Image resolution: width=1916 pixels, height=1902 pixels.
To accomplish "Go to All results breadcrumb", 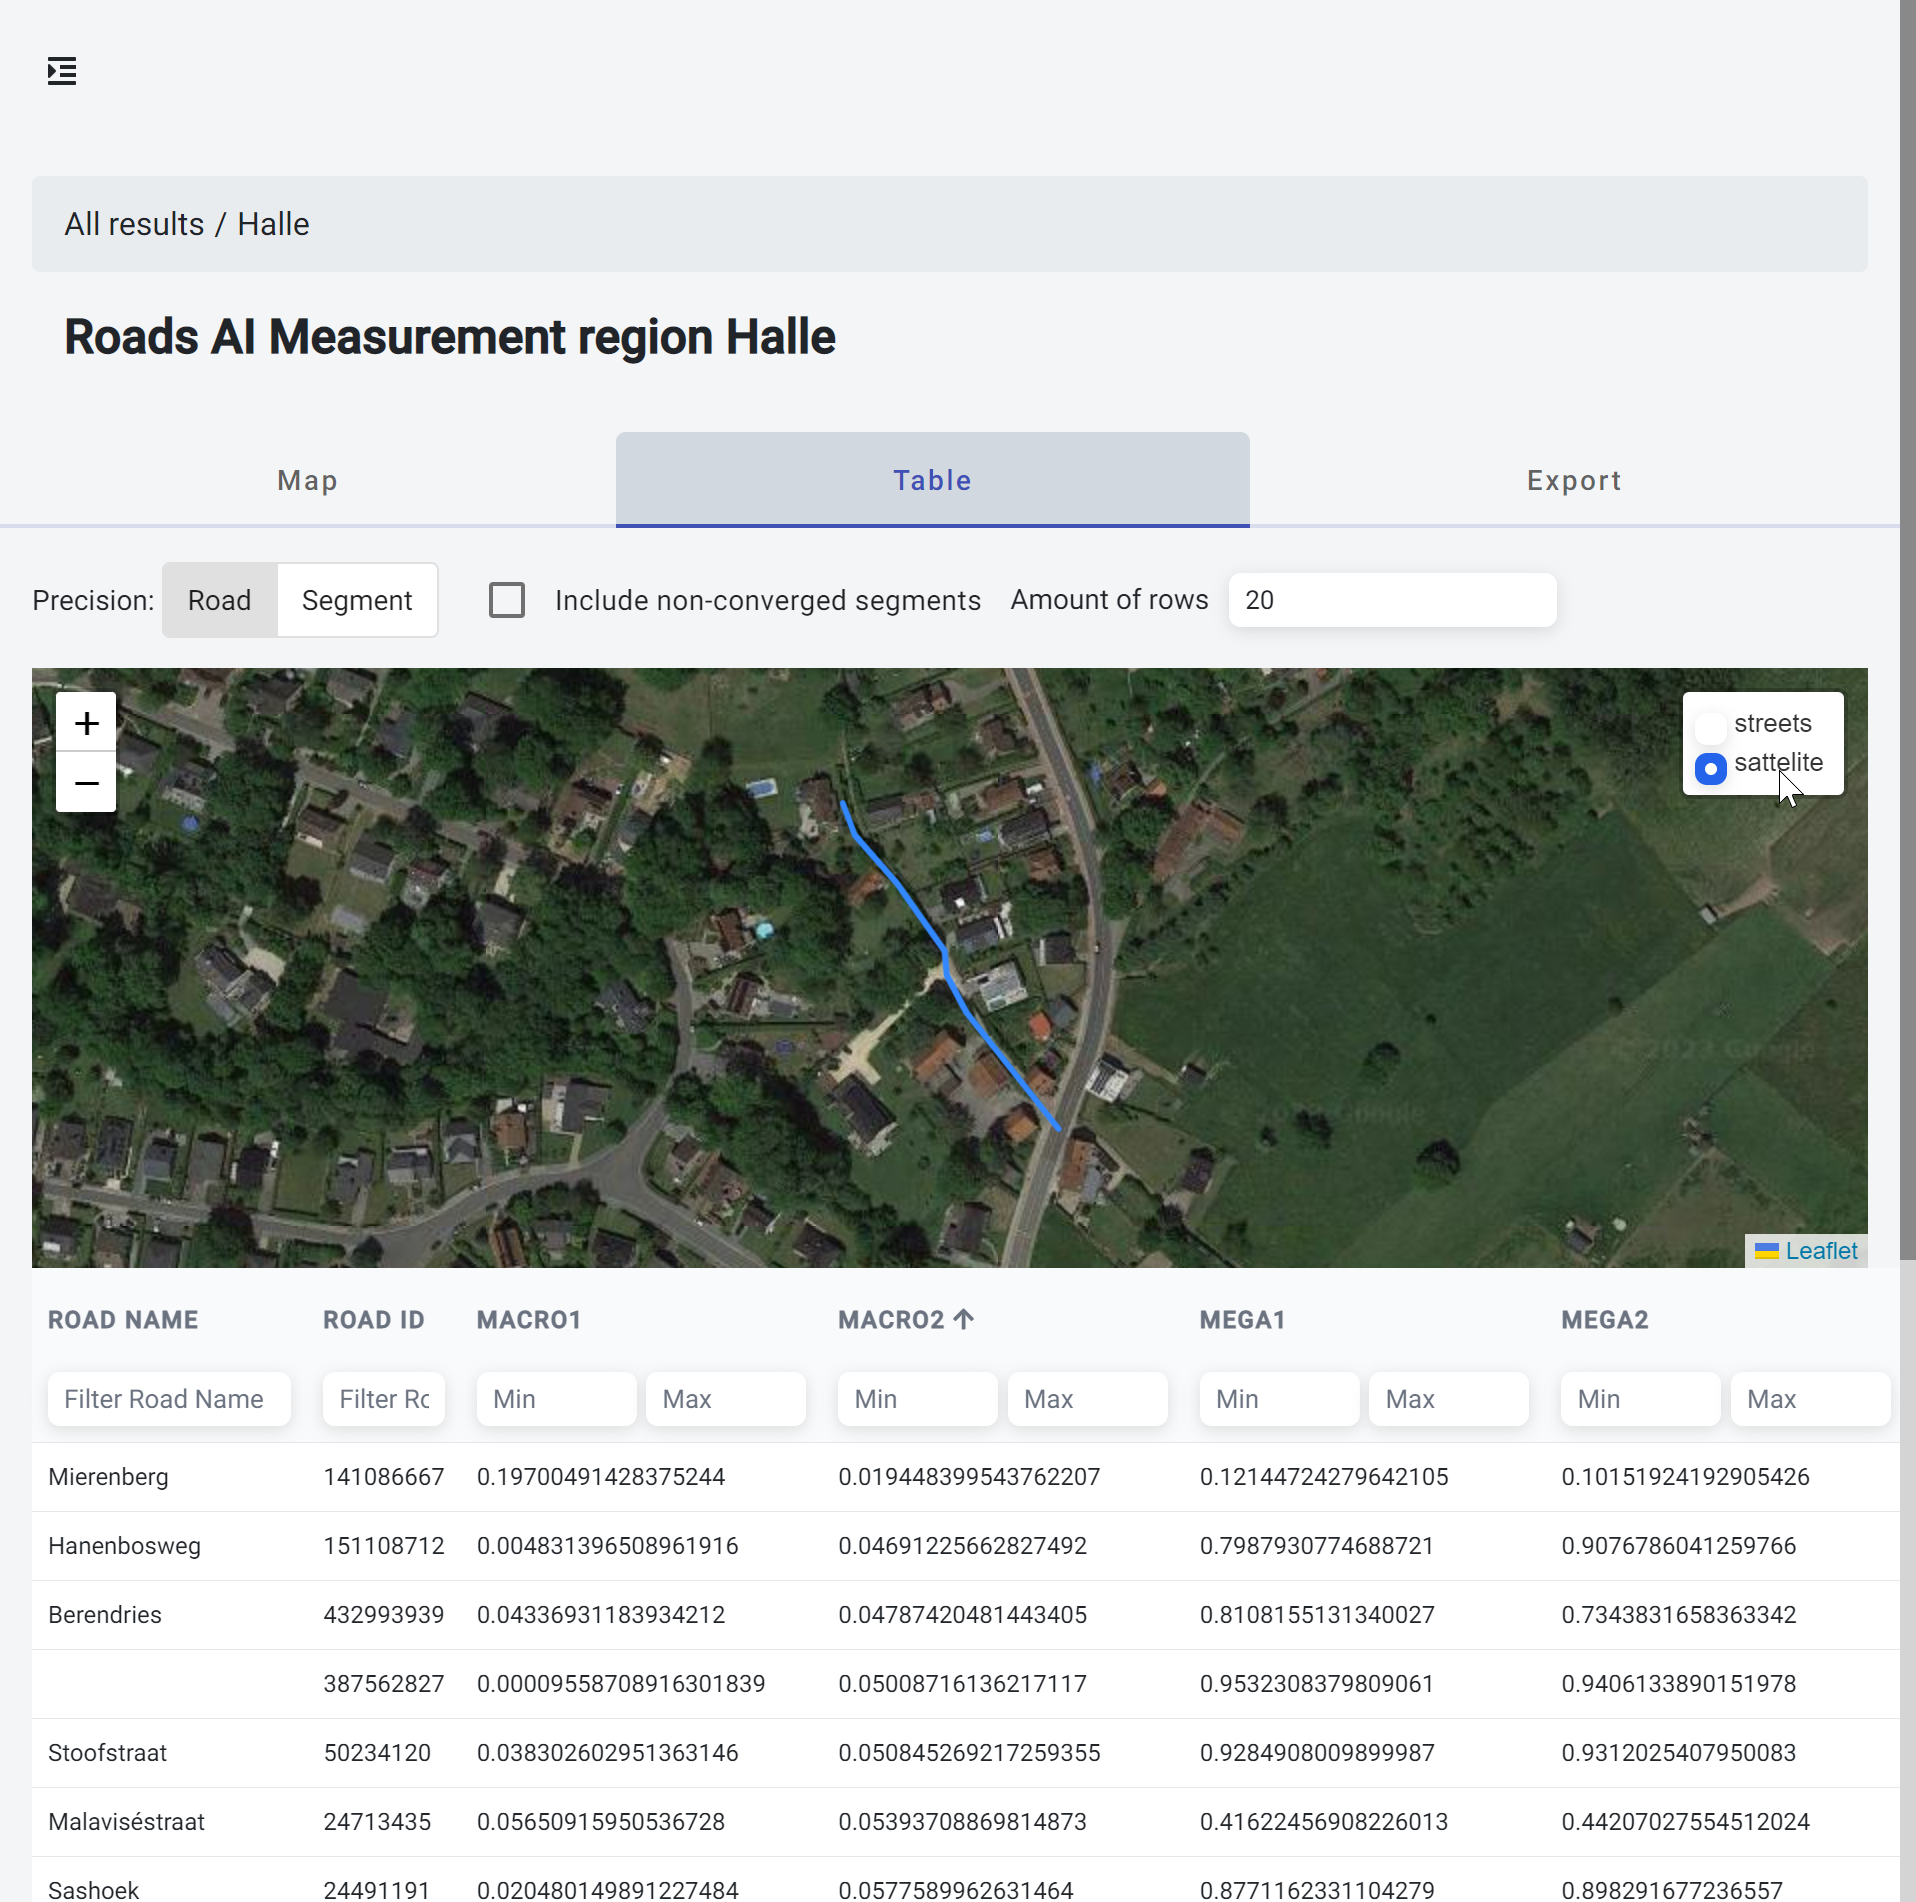I will 134,224.
